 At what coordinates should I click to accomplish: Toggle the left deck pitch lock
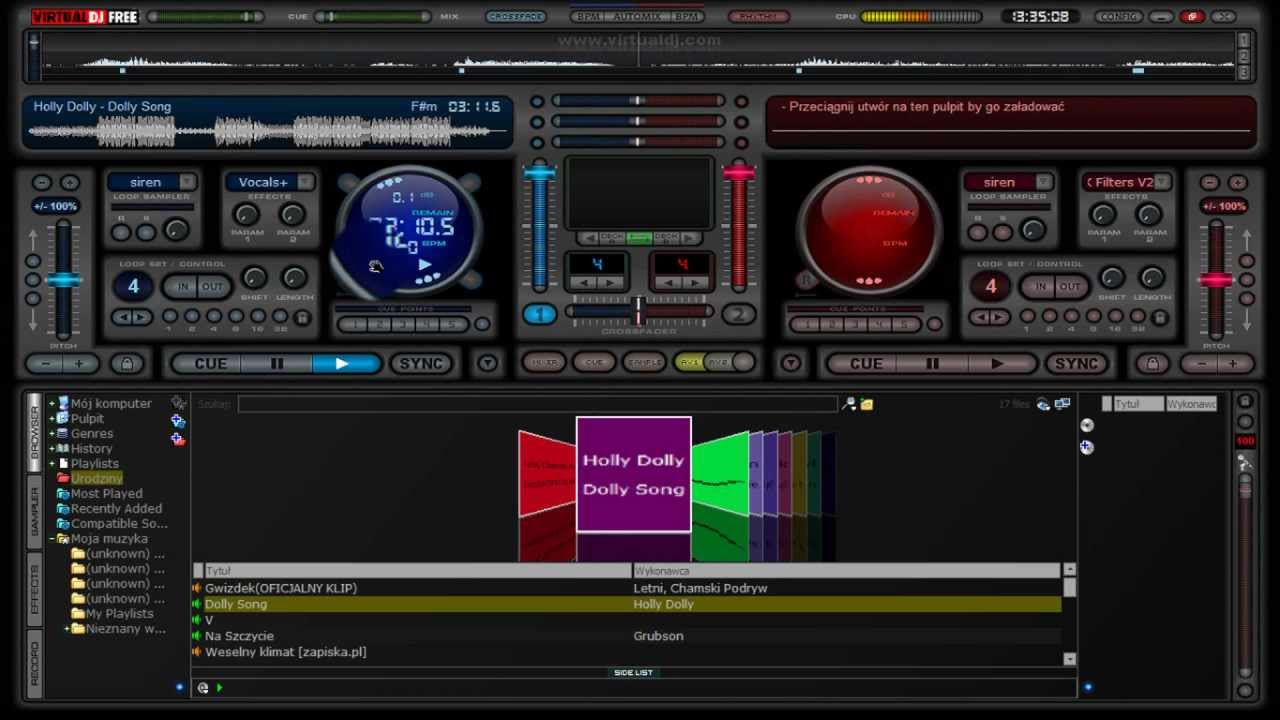coord(127,364)
